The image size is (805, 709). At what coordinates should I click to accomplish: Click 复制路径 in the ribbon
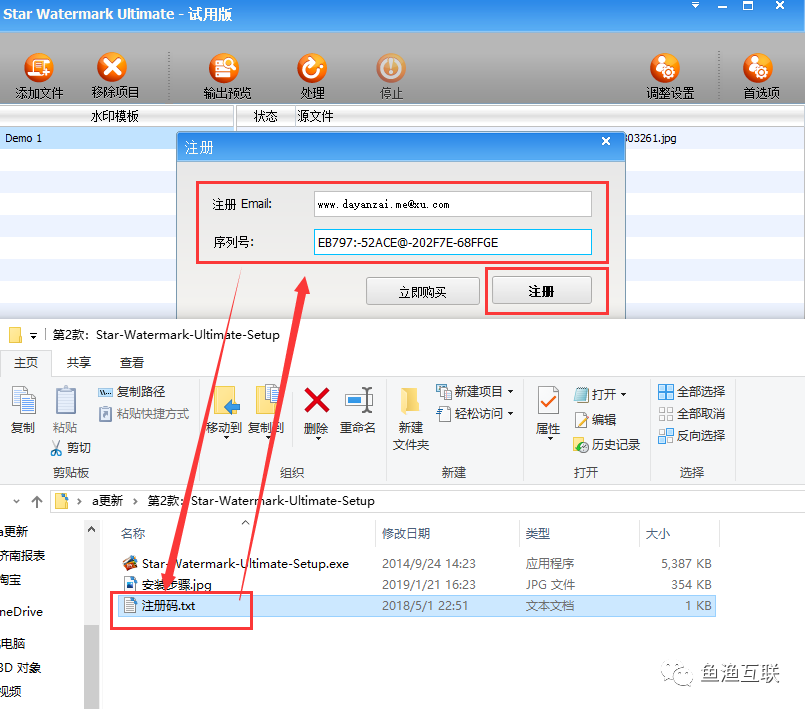tap(131, 392)
